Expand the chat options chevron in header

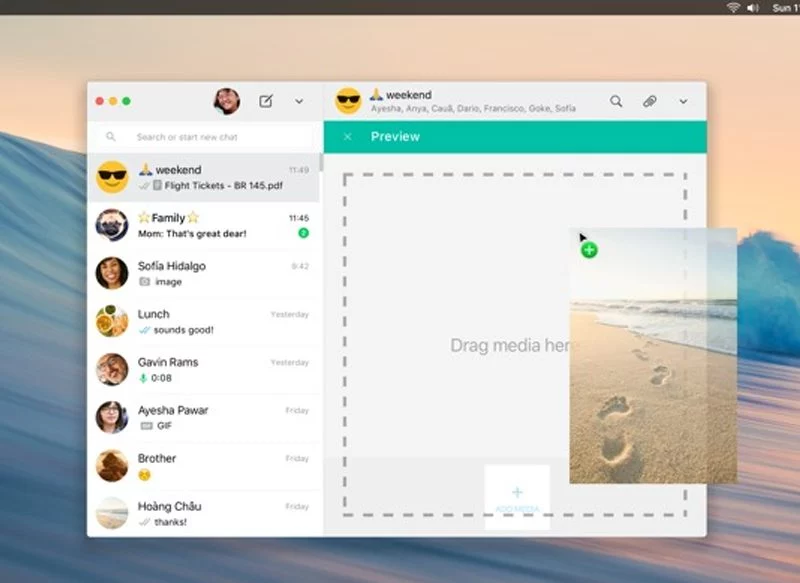point(683,101)
